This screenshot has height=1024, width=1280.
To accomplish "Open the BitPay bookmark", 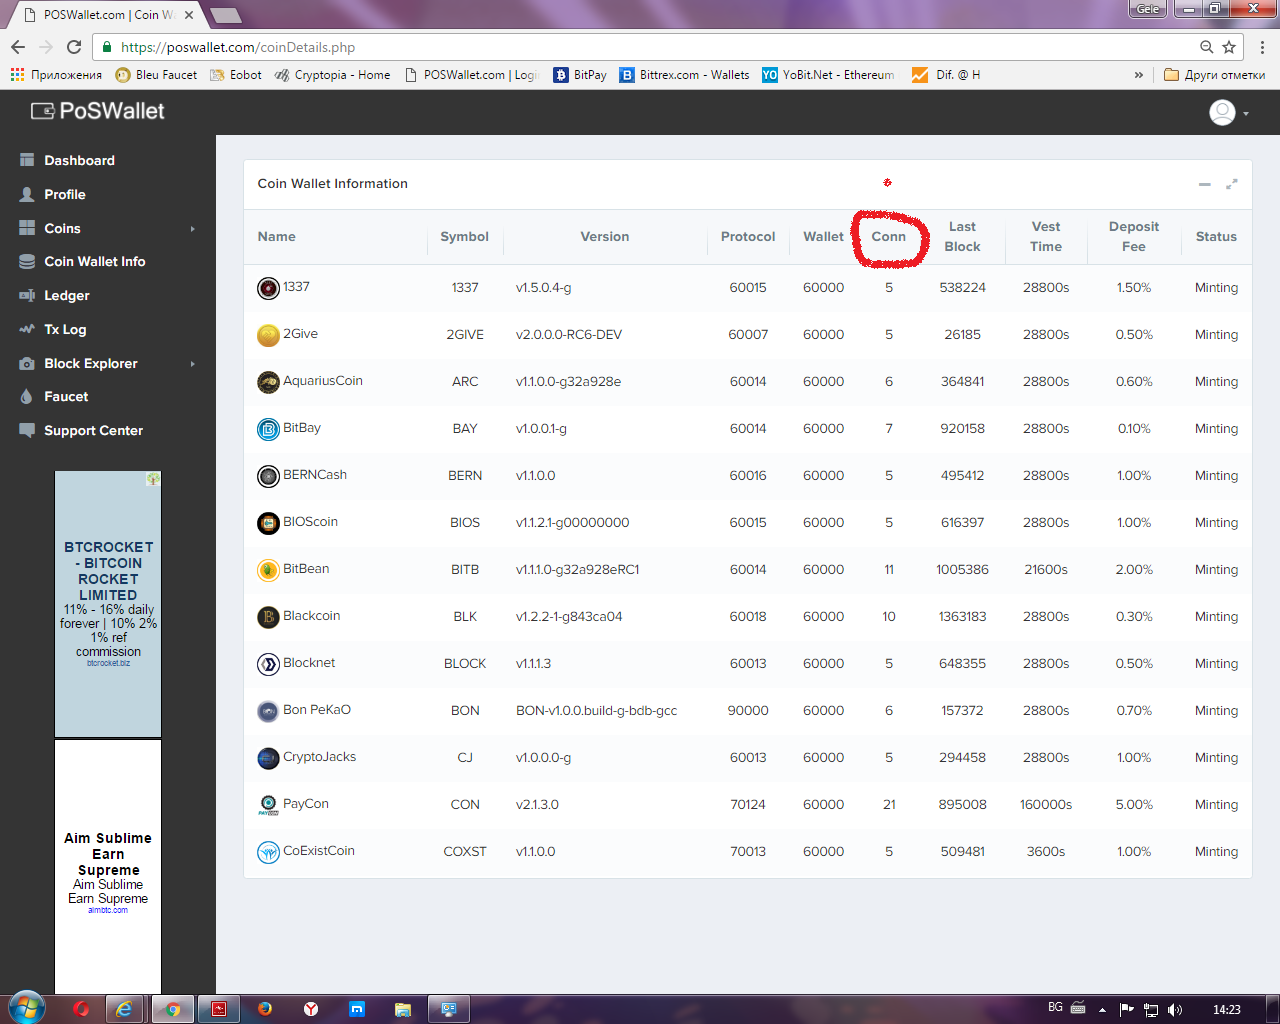I will click(x=580, y=75).
